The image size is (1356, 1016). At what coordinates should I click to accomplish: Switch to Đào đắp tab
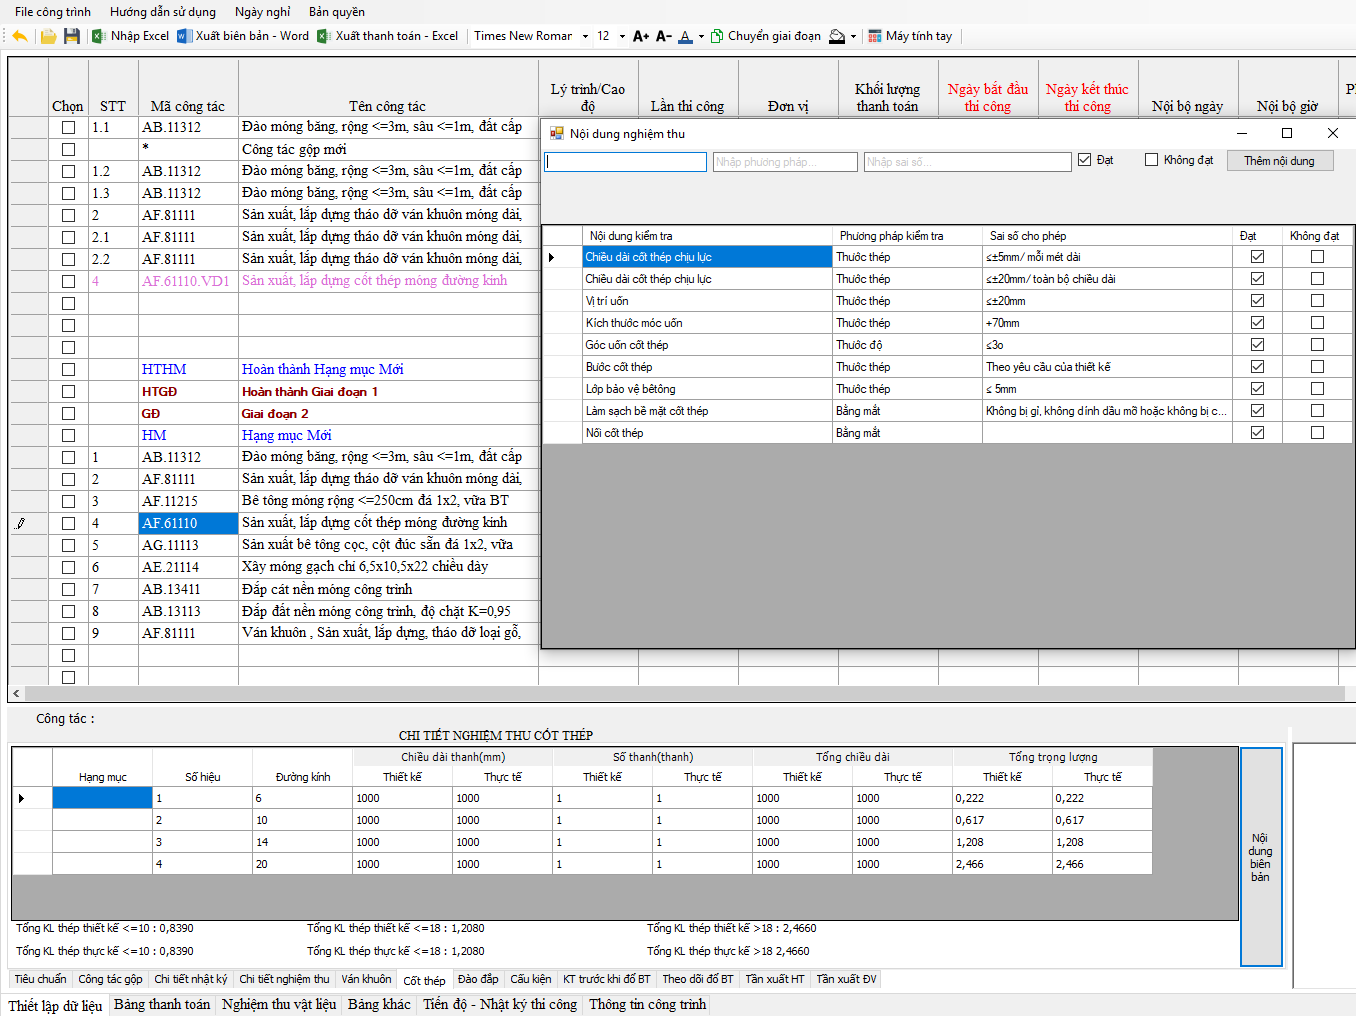coord(478,979)
